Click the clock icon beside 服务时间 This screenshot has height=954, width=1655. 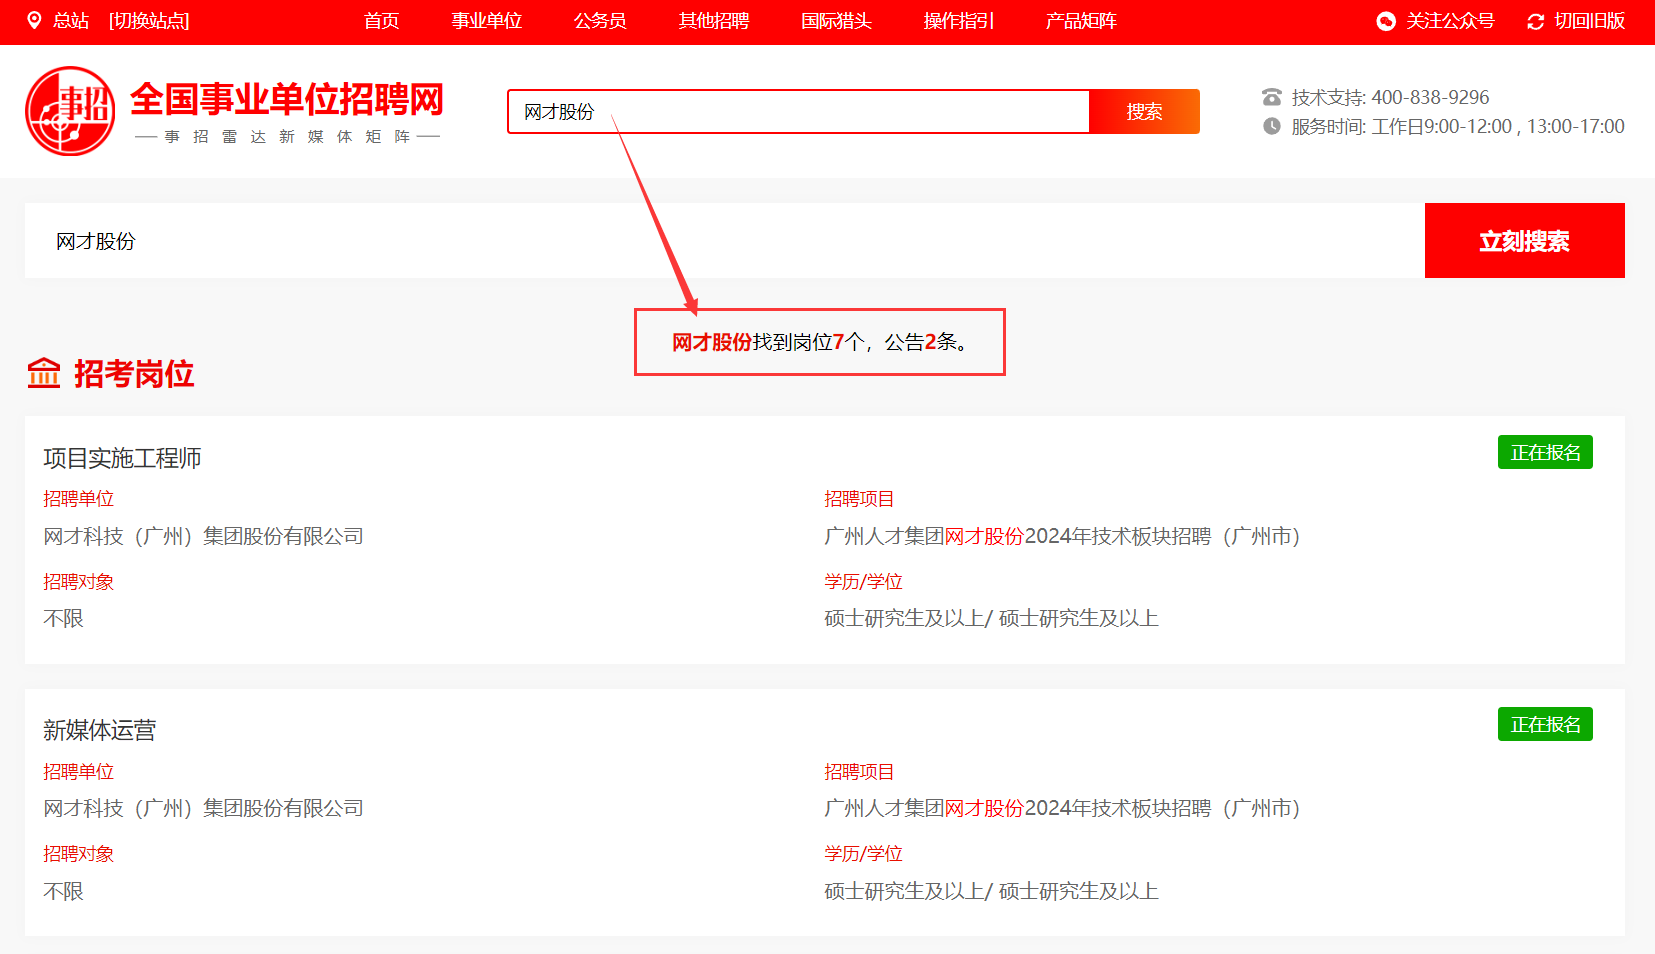(x=1271, y=126)
